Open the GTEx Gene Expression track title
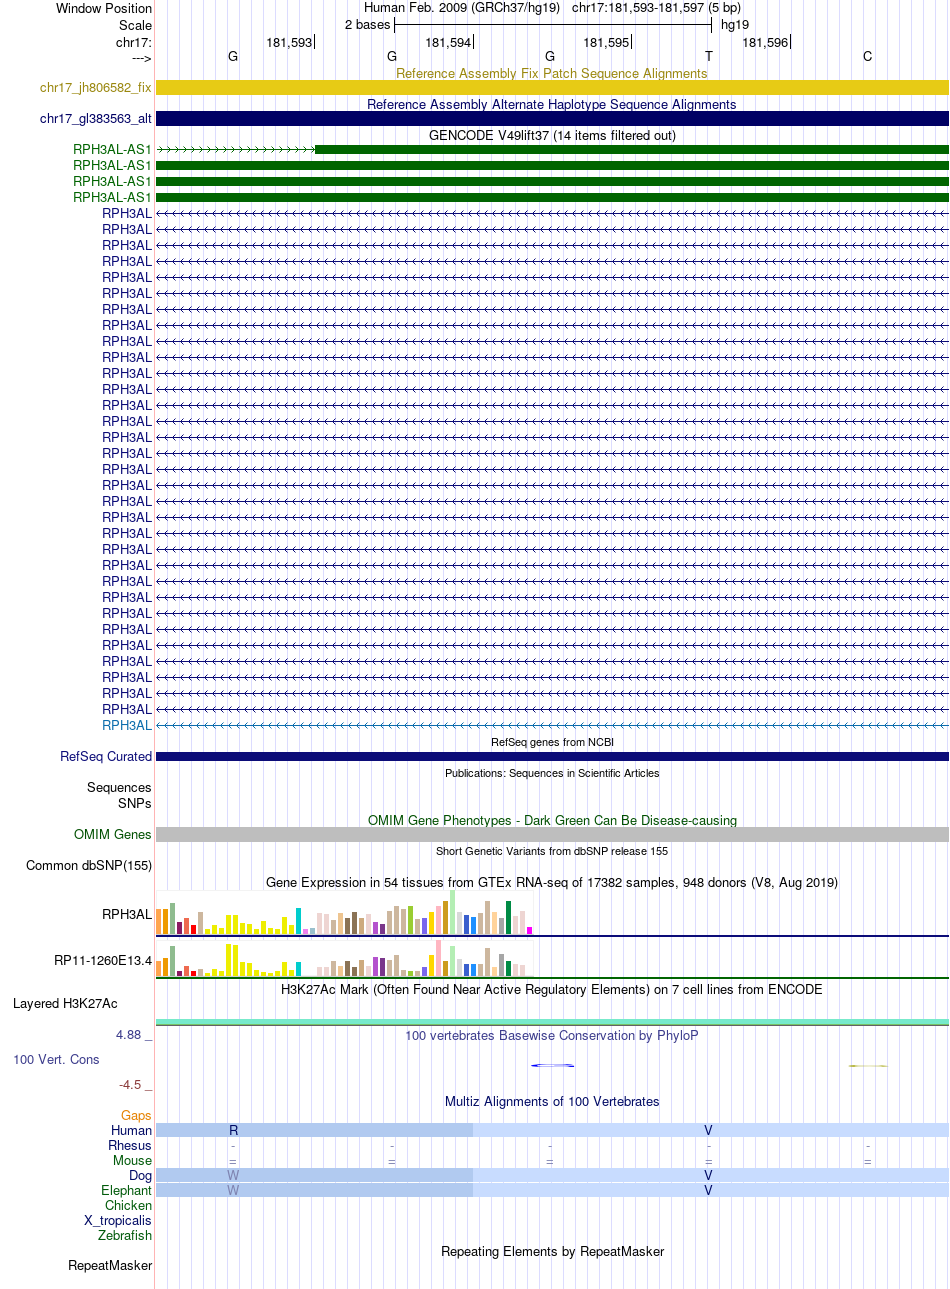The width and height of the screenshot is (950, 1289). 552,882
